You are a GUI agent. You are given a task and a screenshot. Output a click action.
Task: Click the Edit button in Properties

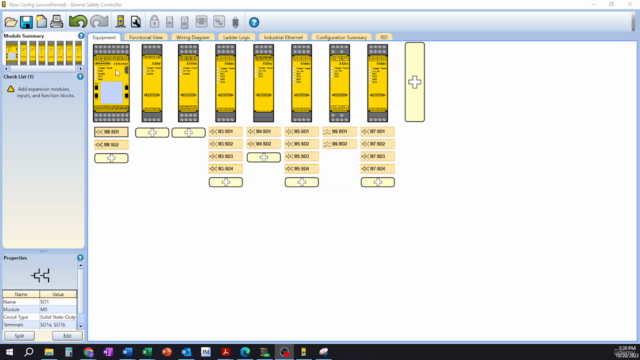[67, 336]
